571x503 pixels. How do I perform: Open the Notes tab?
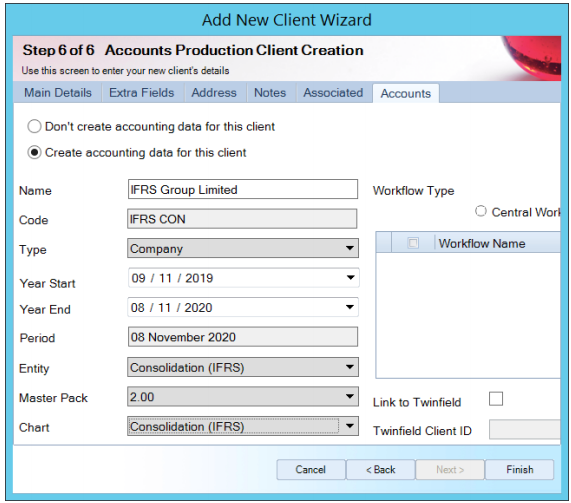point(270,93)
